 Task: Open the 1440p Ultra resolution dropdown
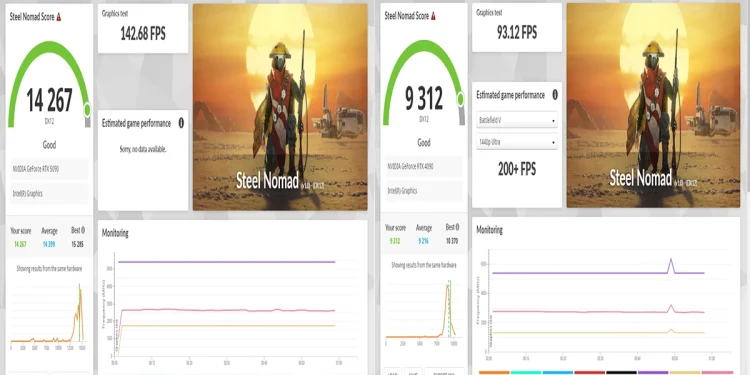[x=517, y=142]
